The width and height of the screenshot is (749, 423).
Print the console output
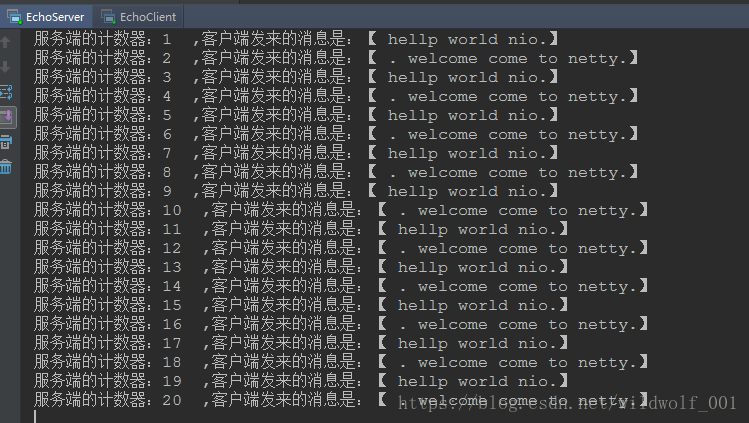(6, 142)
